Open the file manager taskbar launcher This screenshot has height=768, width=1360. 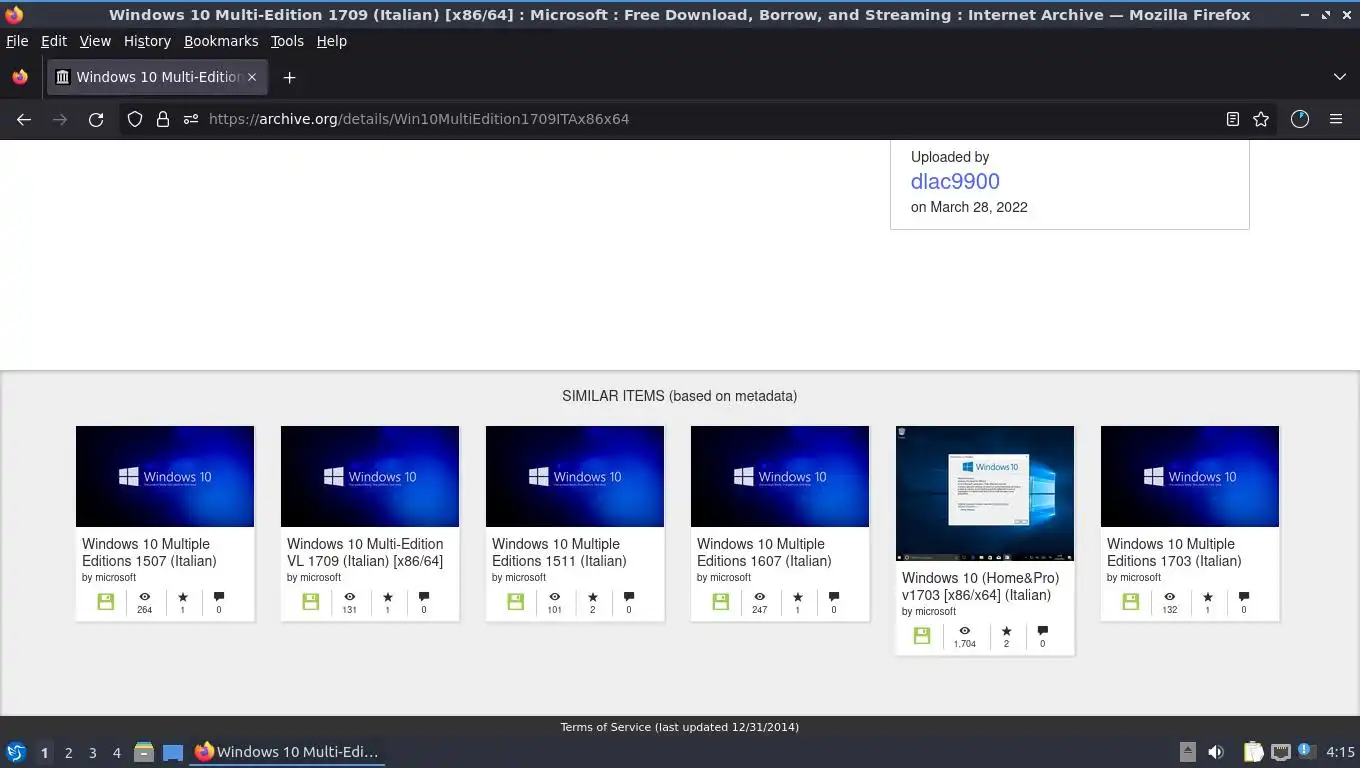click(144, 752)
